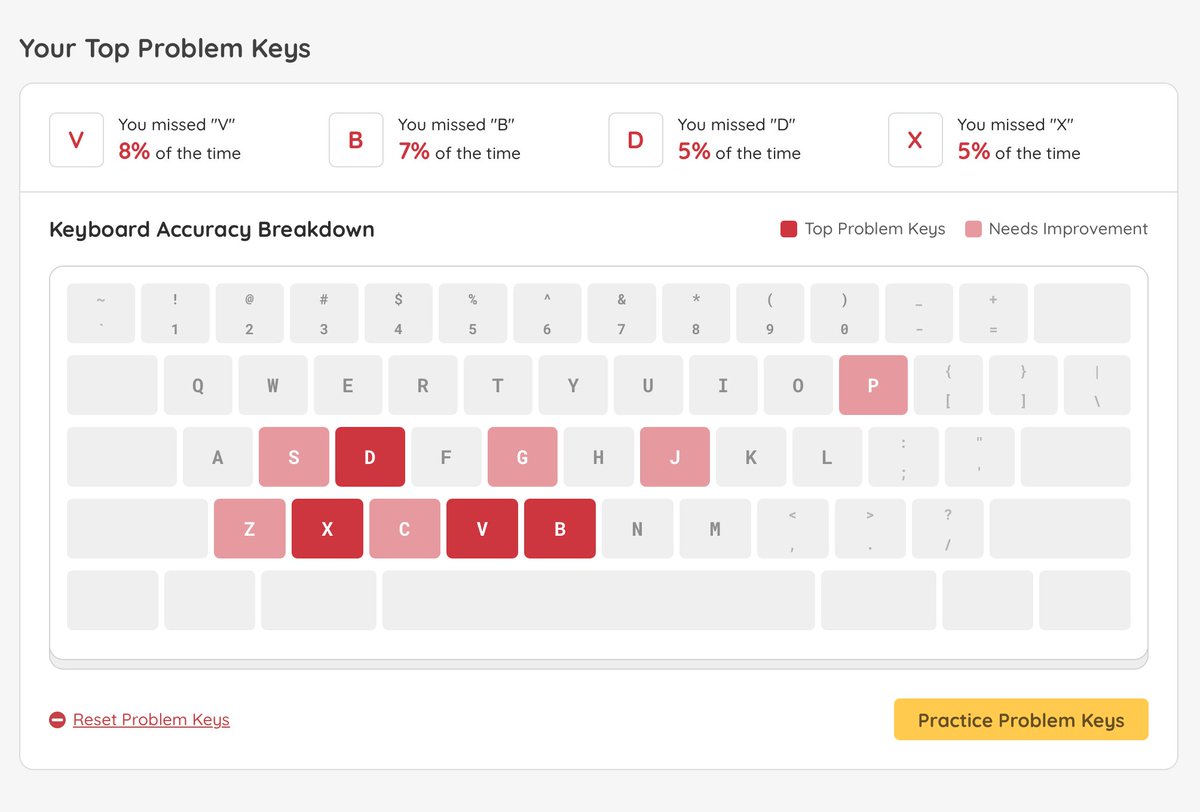Image resolution: width=1200 pixels, height=812 pixels.
Task: Click the F key on keyboard
Action: tap(446, 457)
